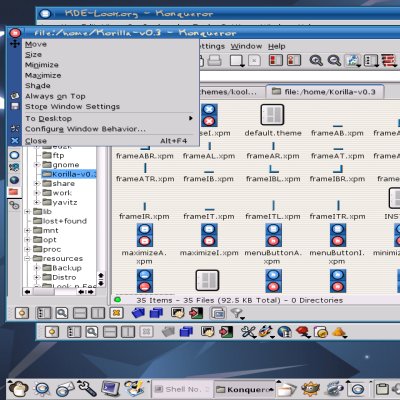This screenshot has width=400, height=400.
Task: Click the find file magnifier in front window toolbar
Action: (62, 313)
